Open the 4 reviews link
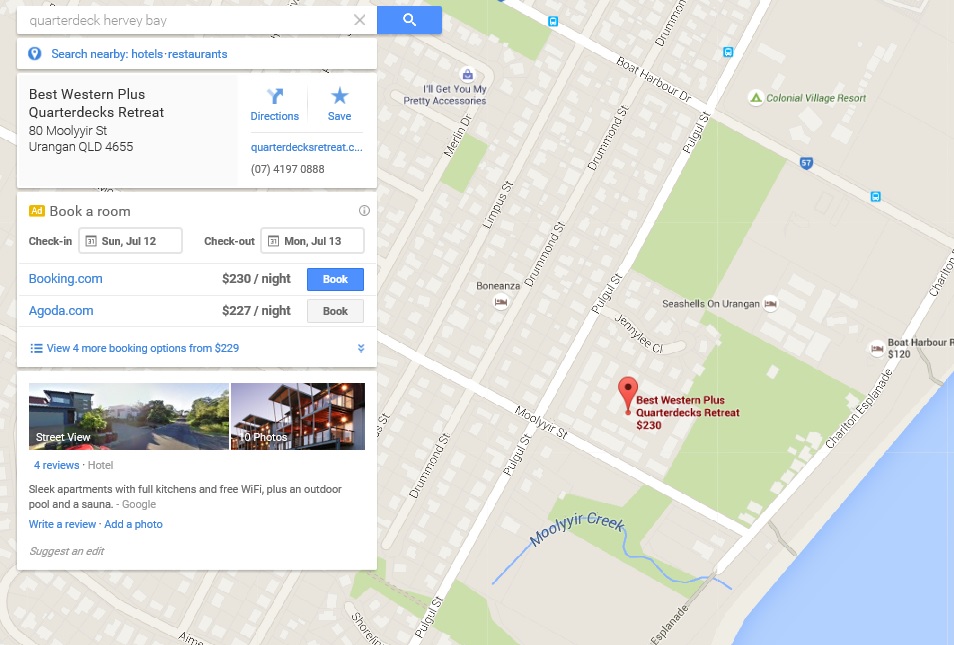954x645 pixels. (57, 465)
